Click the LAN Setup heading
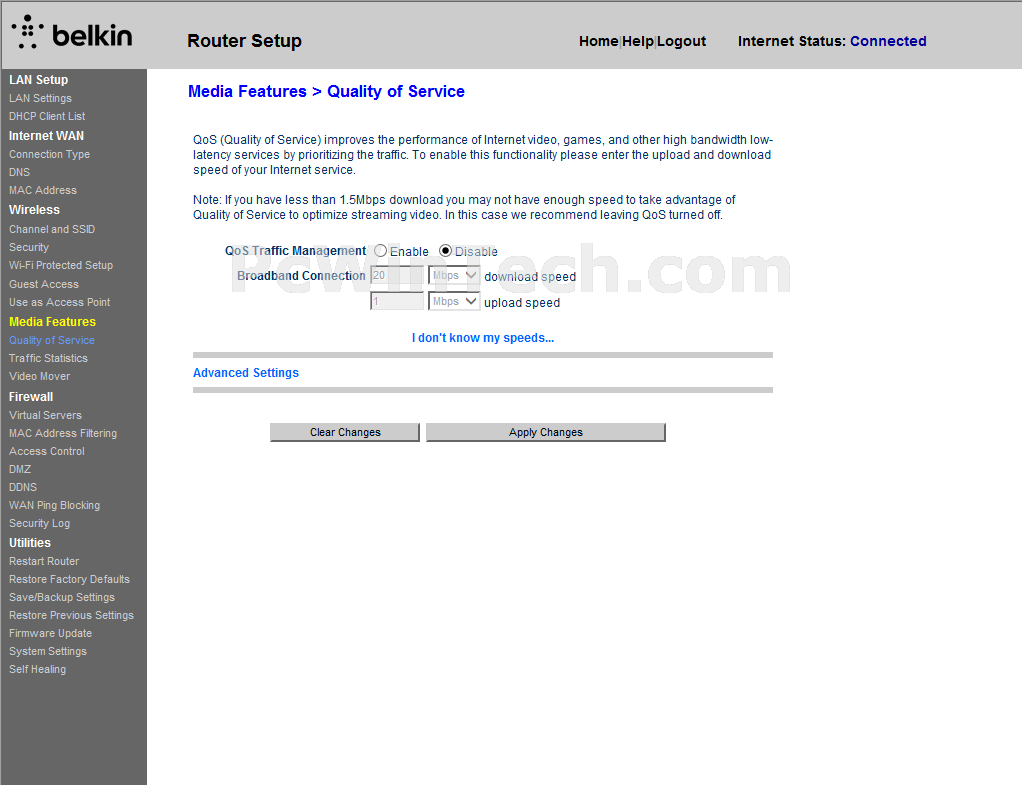1022x785 pixels. coord(38,80)
